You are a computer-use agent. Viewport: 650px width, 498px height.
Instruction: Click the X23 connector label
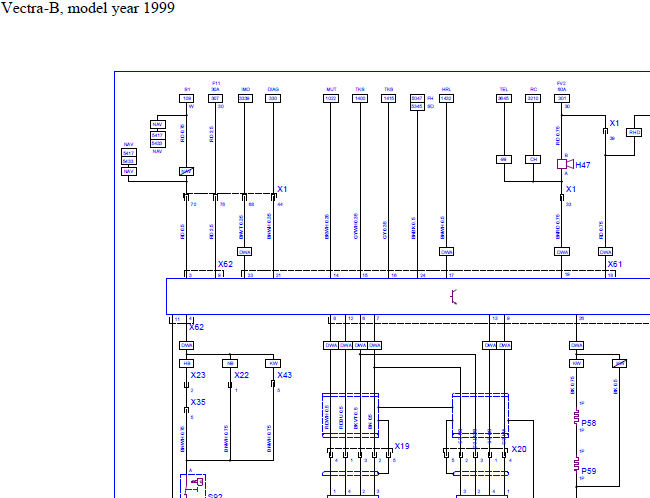click(198, 375)
